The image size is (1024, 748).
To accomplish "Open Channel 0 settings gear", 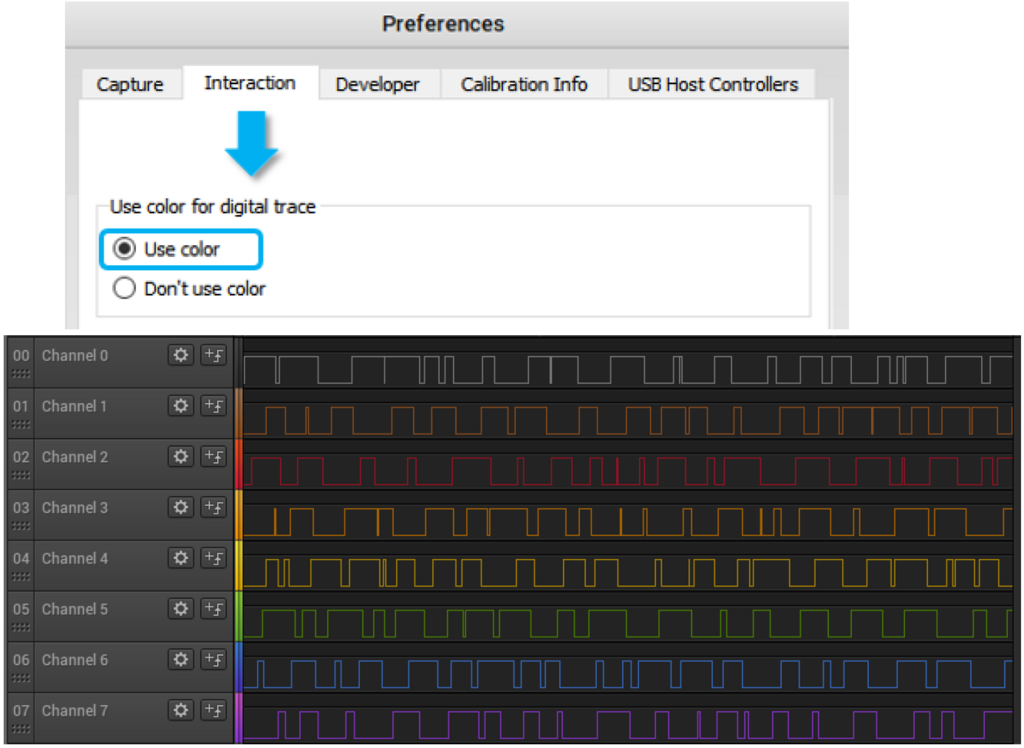I will click(180, 355).
